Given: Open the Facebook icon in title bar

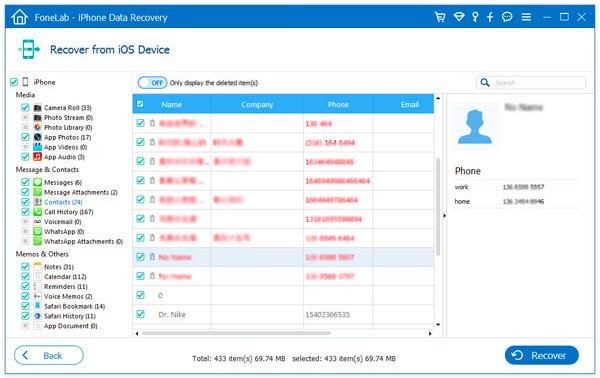Looking at the screenshot, I should 490,17.
